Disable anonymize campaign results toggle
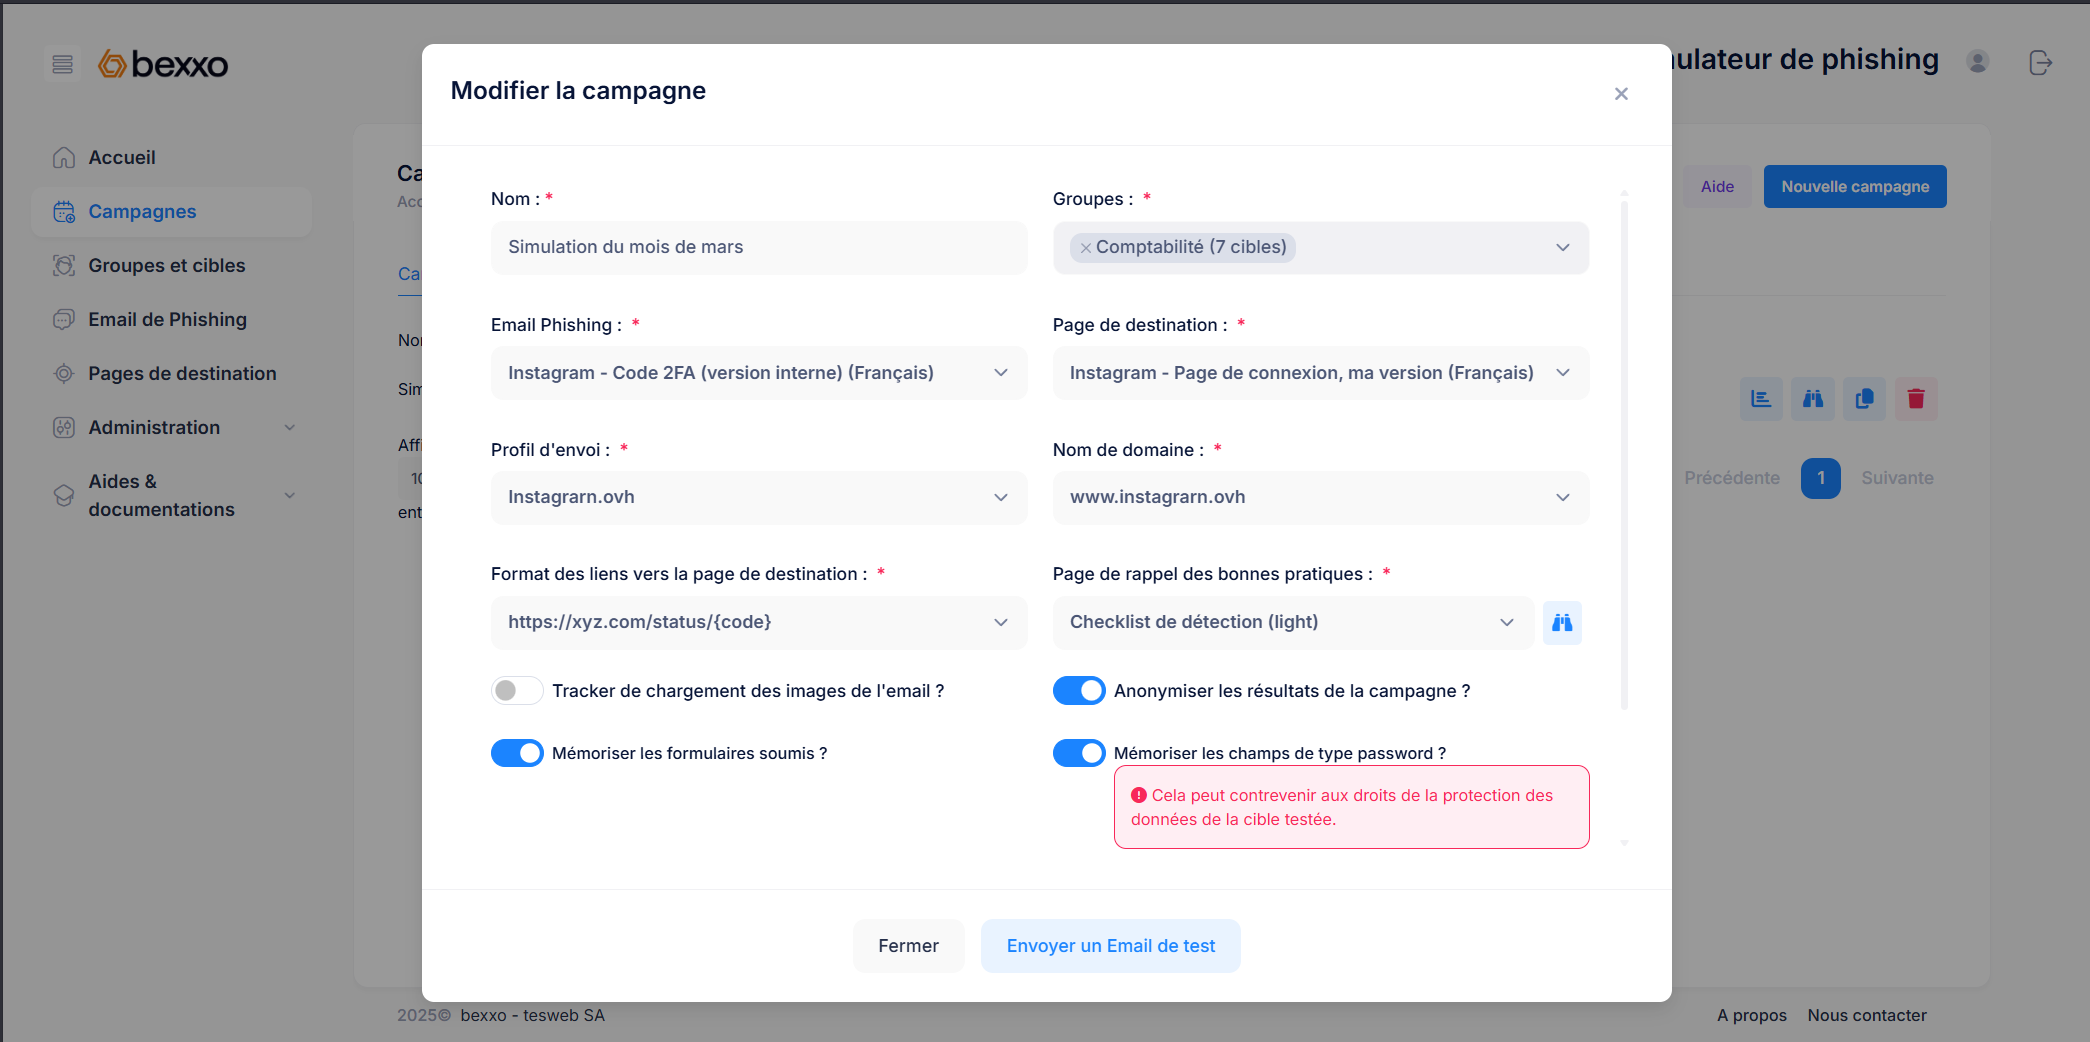 (x=1078, y=691)
